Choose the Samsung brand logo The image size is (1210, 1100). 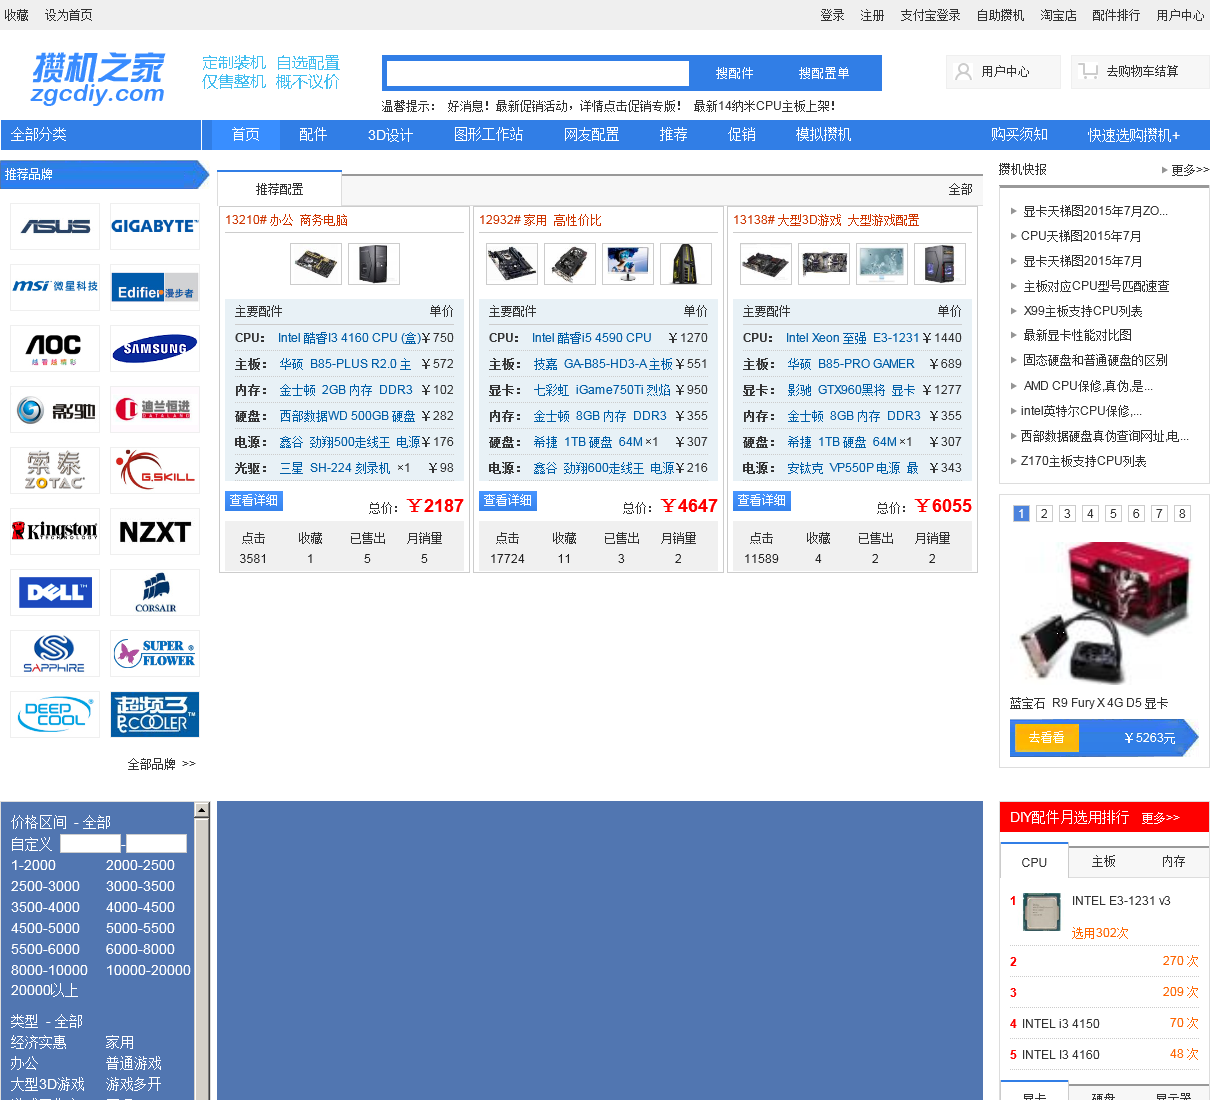point(155,348)
